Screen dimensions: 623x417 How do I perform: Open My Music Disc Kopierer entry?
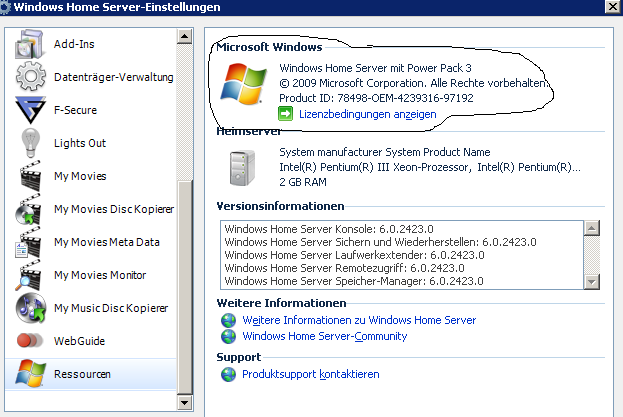click(x=91, y=308)
